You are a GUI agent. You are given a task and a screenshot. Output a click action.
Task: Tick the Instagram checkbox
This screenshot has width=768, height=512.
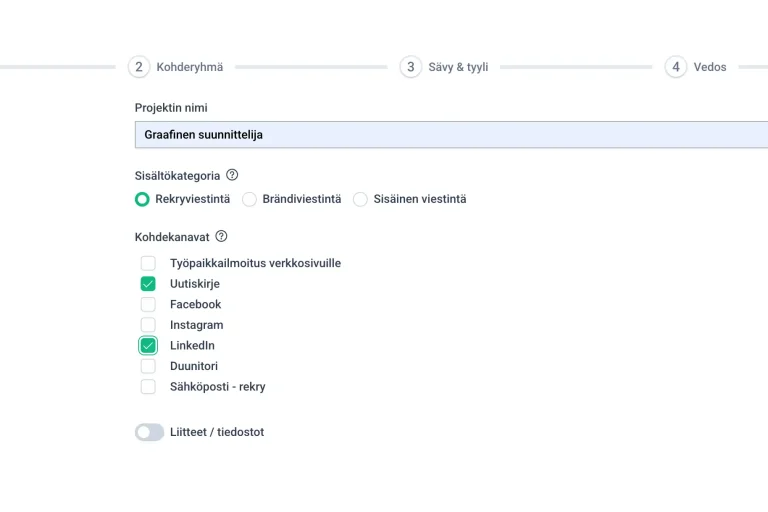pyautogui.click(x=148, y=325)
